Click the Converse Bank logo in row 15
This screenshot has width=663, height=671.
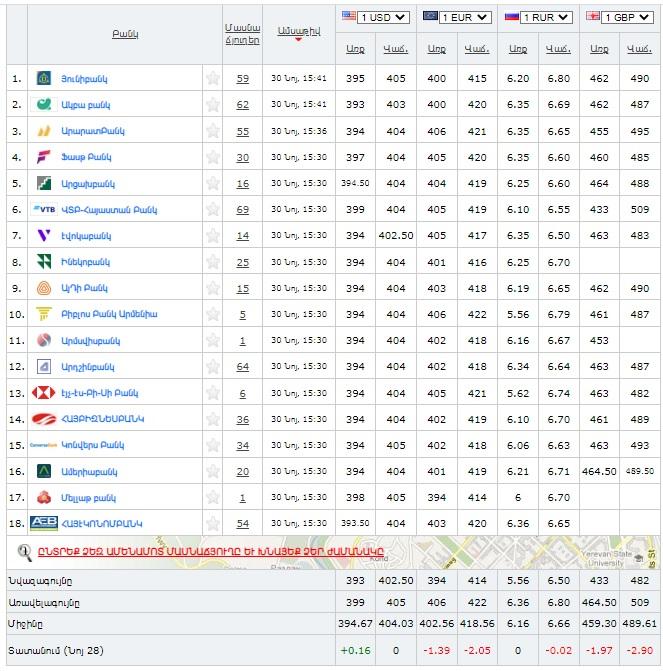pos(44,445)
